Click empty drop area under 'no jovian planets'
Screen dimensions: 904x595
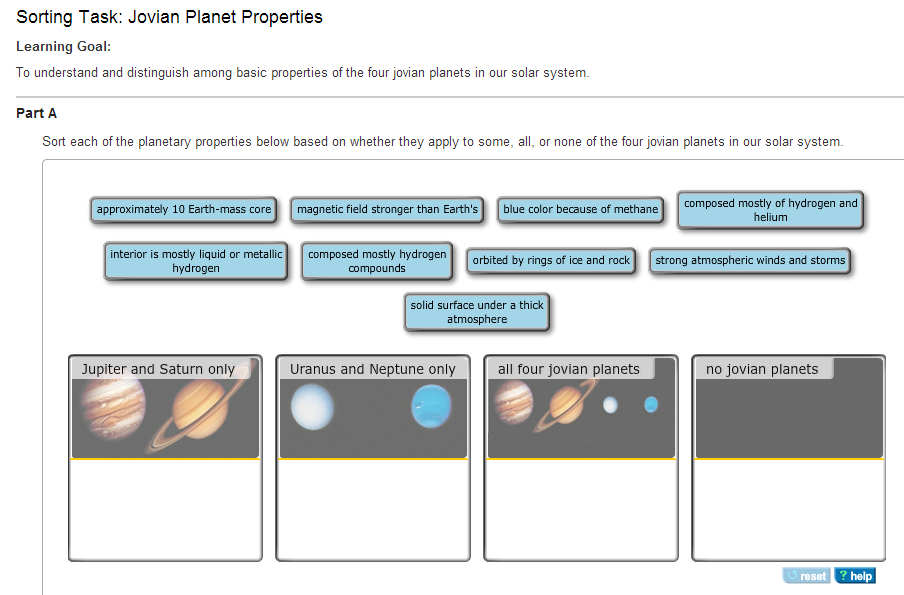coord(789,509)
